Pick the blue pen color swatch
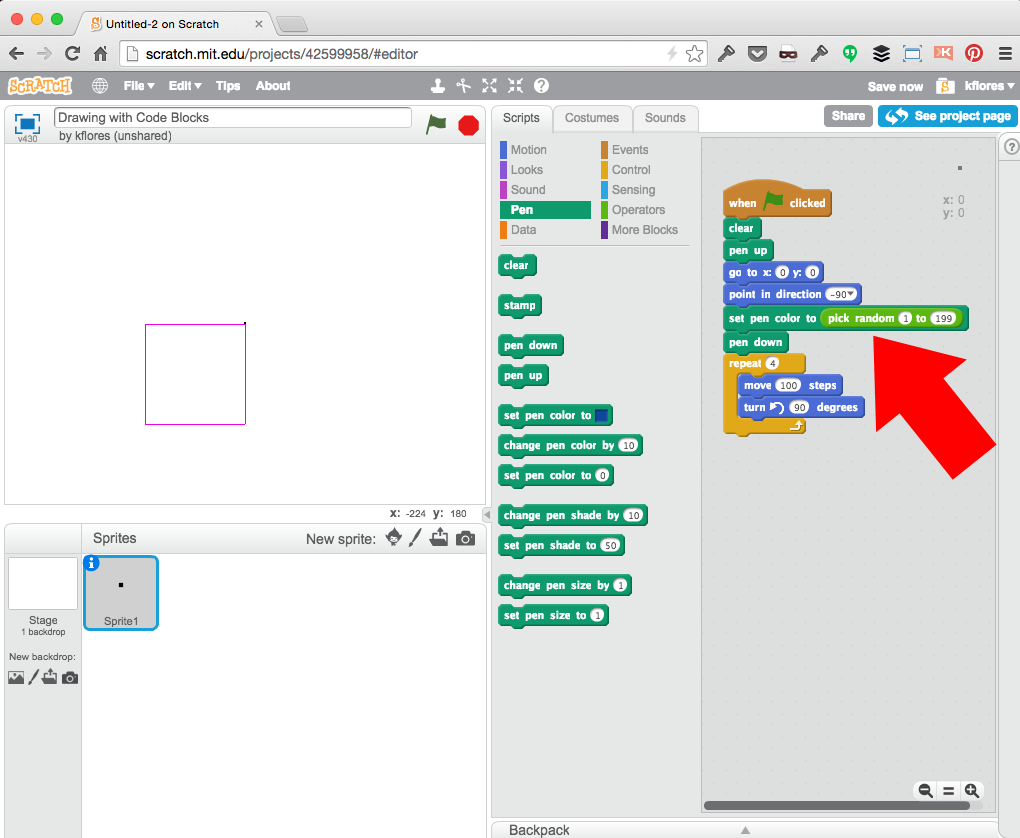This screenshot has width=1020, height=838. coord(602,415)
